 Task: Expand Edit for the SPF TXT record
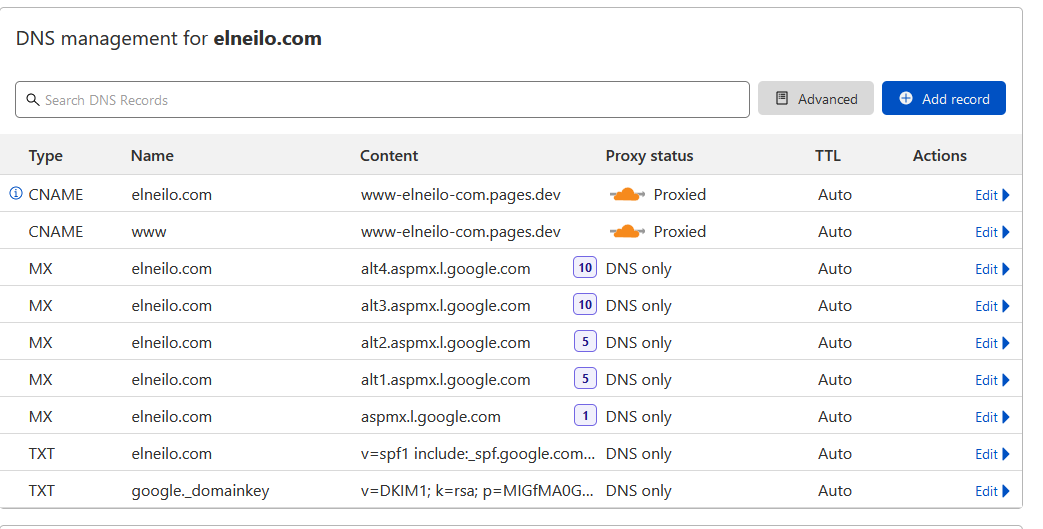[992, 454]
